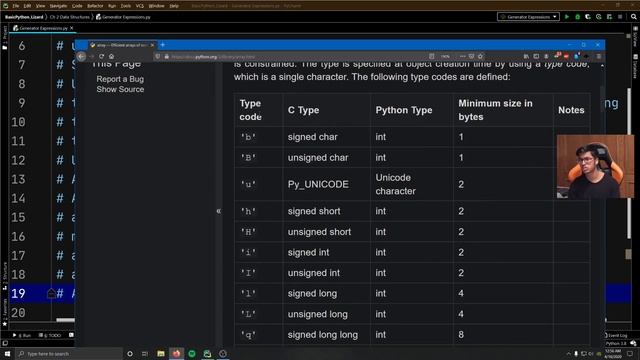Toggle reader view icon in address bar
Image resolution: width=640 pixels, height=360 pixels.
(x=431, y=56)
